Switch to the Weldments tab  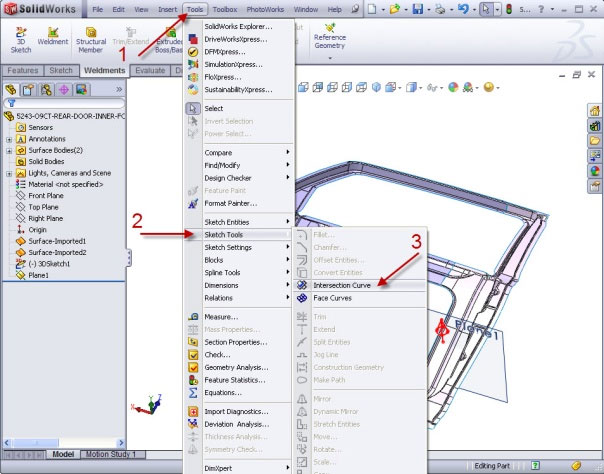point(104,70)
